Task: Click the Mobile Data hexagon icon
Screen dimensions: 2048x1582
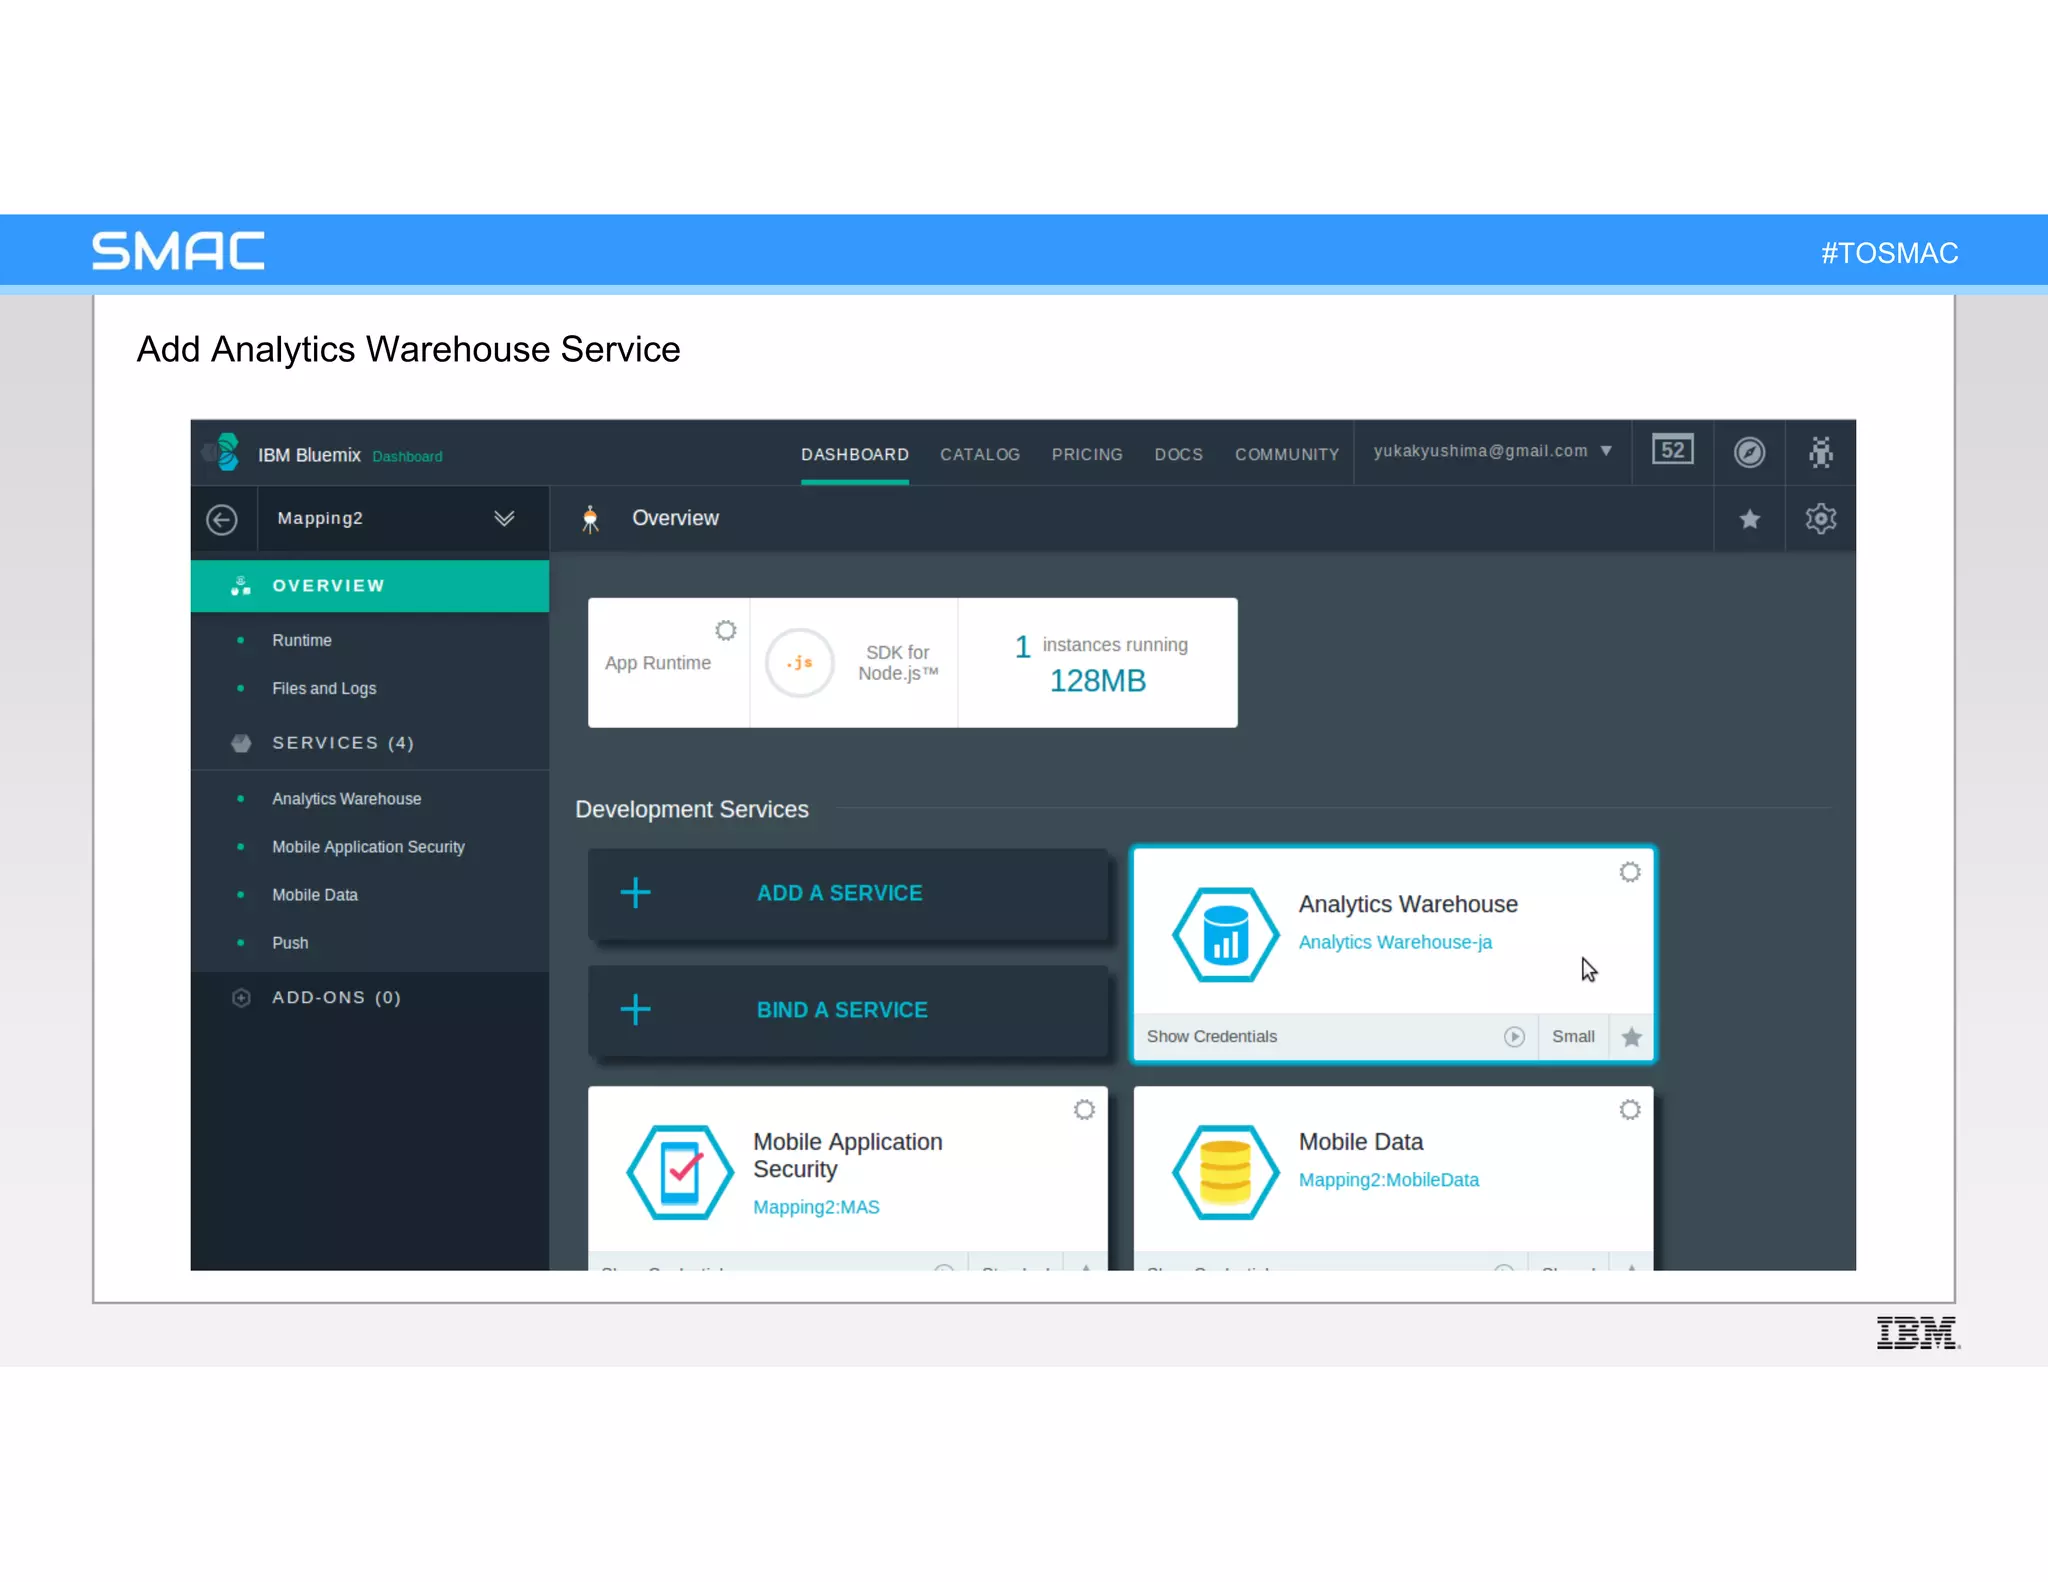Action: click(x=1225, y=1172)
